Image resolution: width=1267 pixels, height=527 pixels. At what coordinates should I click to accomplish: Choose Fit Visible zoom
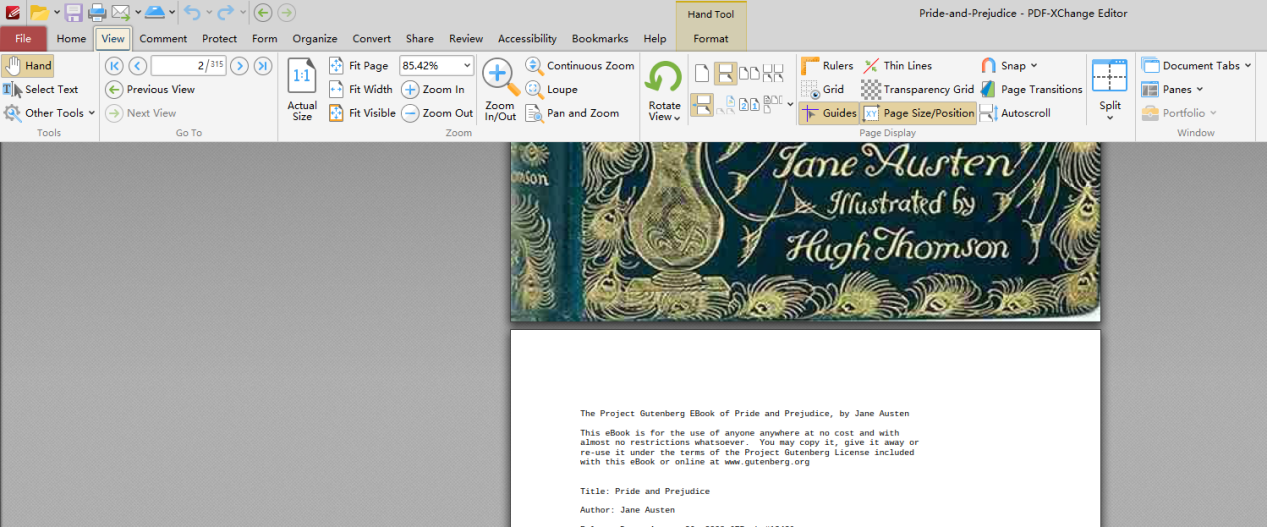[x=363, y=113]
